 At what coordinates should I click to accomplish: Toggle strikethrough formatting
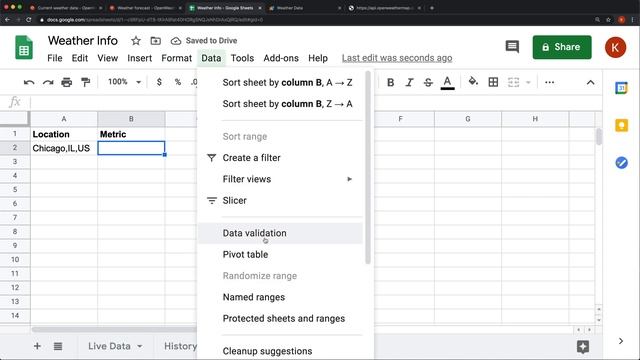click(x=428, y=82)
